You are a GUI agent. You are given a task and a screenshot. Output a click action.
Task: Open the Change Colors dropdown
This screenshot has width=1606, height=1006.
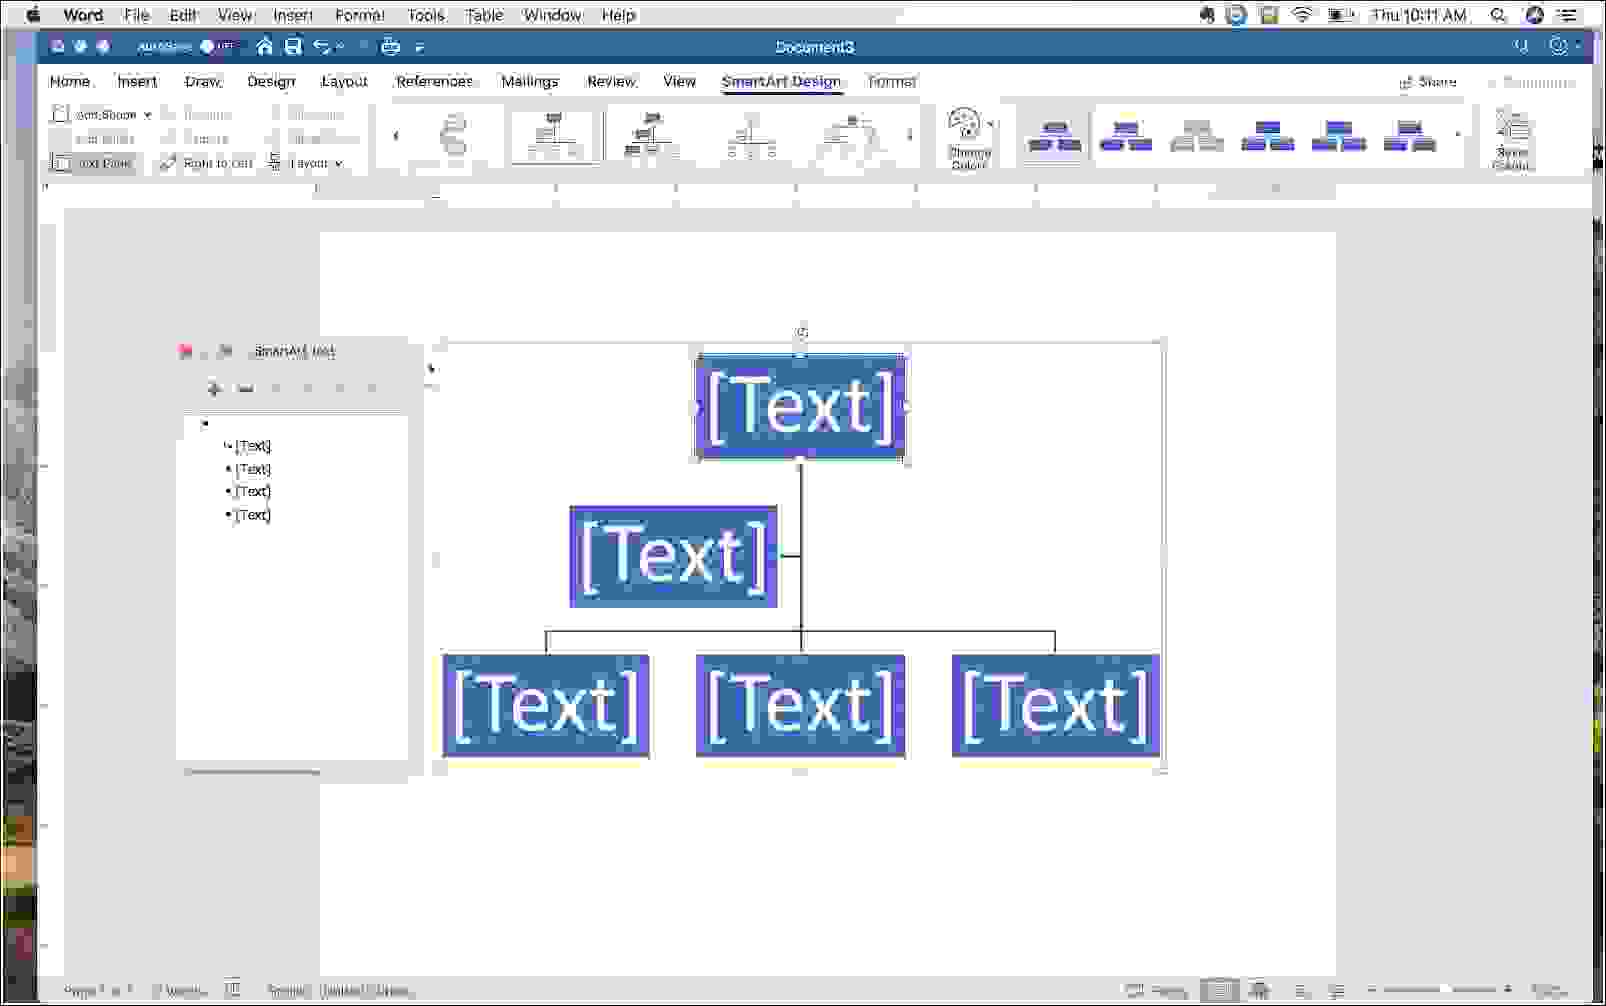click(969, 140)
